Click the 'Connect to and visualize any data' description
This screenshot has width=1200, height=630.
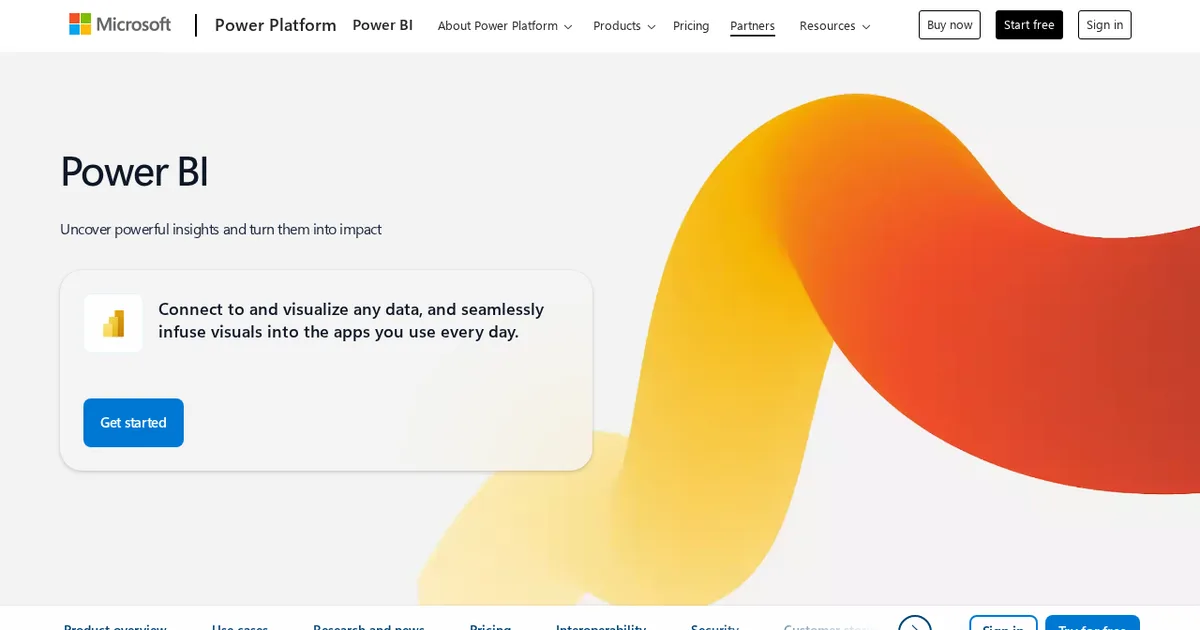tap(351, 320)
